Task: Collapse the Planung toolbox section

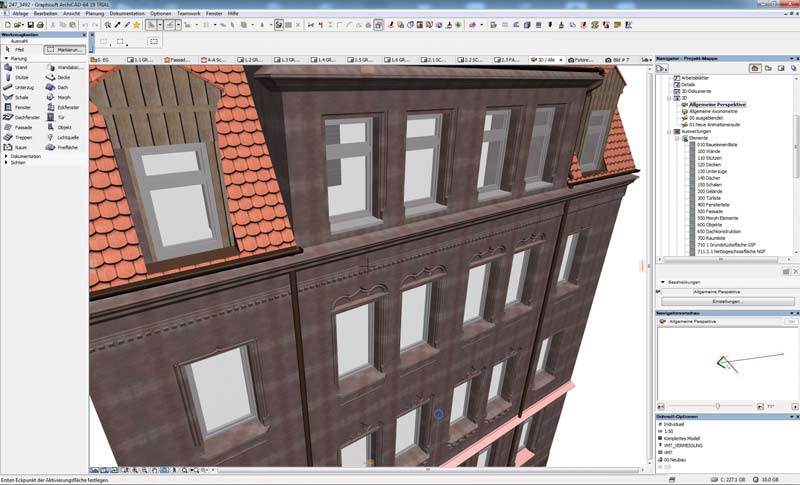Action: pos(5,59)
